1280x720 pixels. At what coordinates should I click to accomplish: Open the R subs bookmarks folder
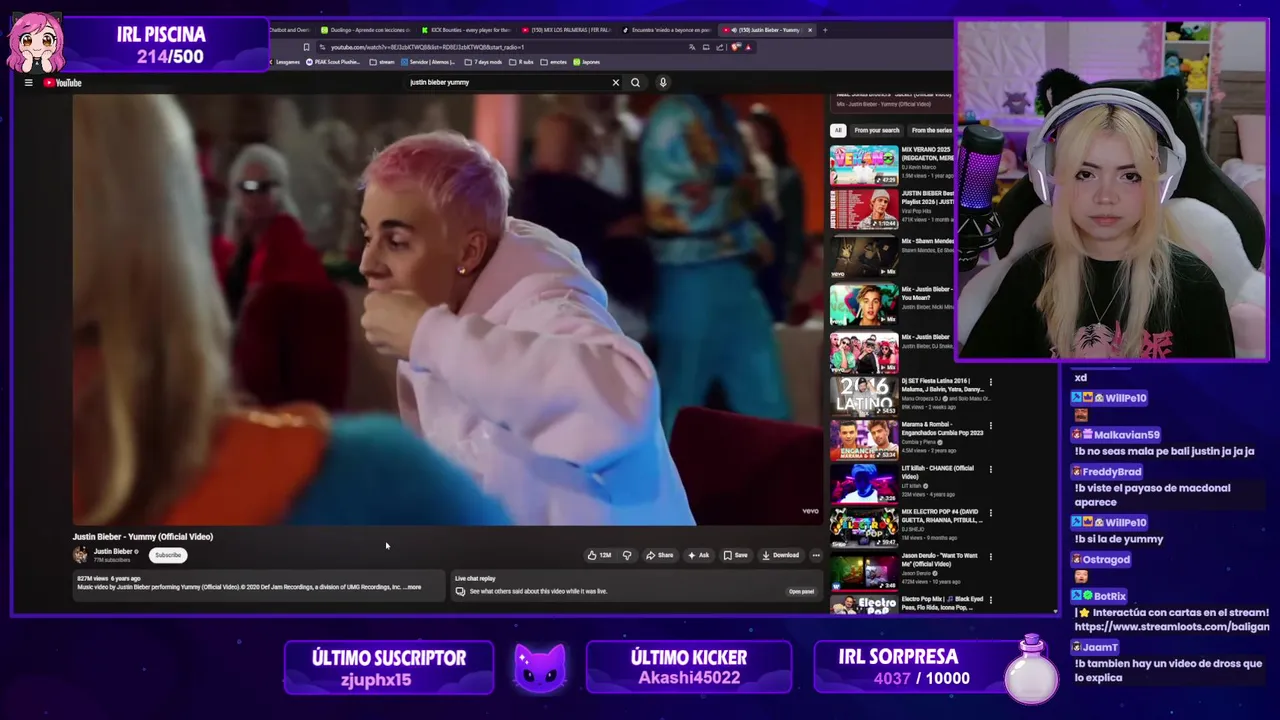coord(522,62)
